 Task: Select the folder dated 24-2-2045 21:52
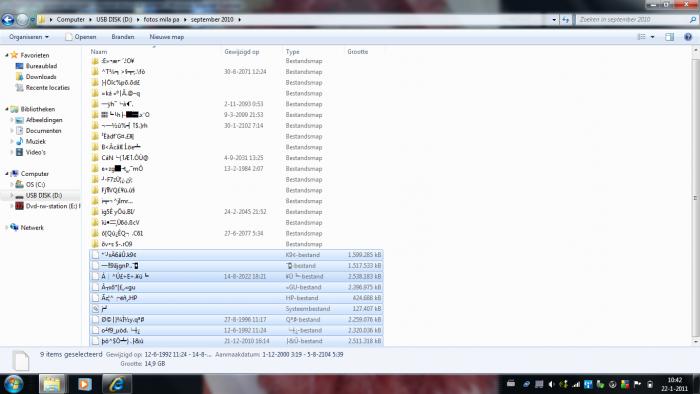pyautogui.click(x=236, y=212)
